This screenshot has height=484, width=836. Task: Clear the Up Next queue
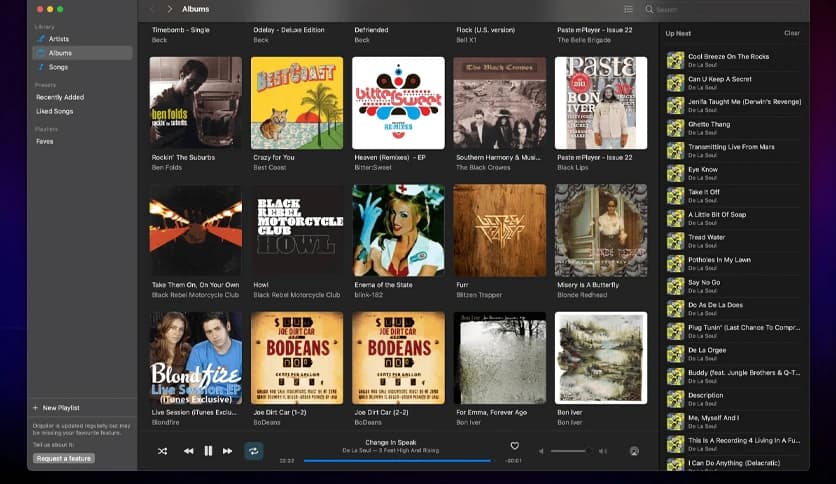coord(791,33)
